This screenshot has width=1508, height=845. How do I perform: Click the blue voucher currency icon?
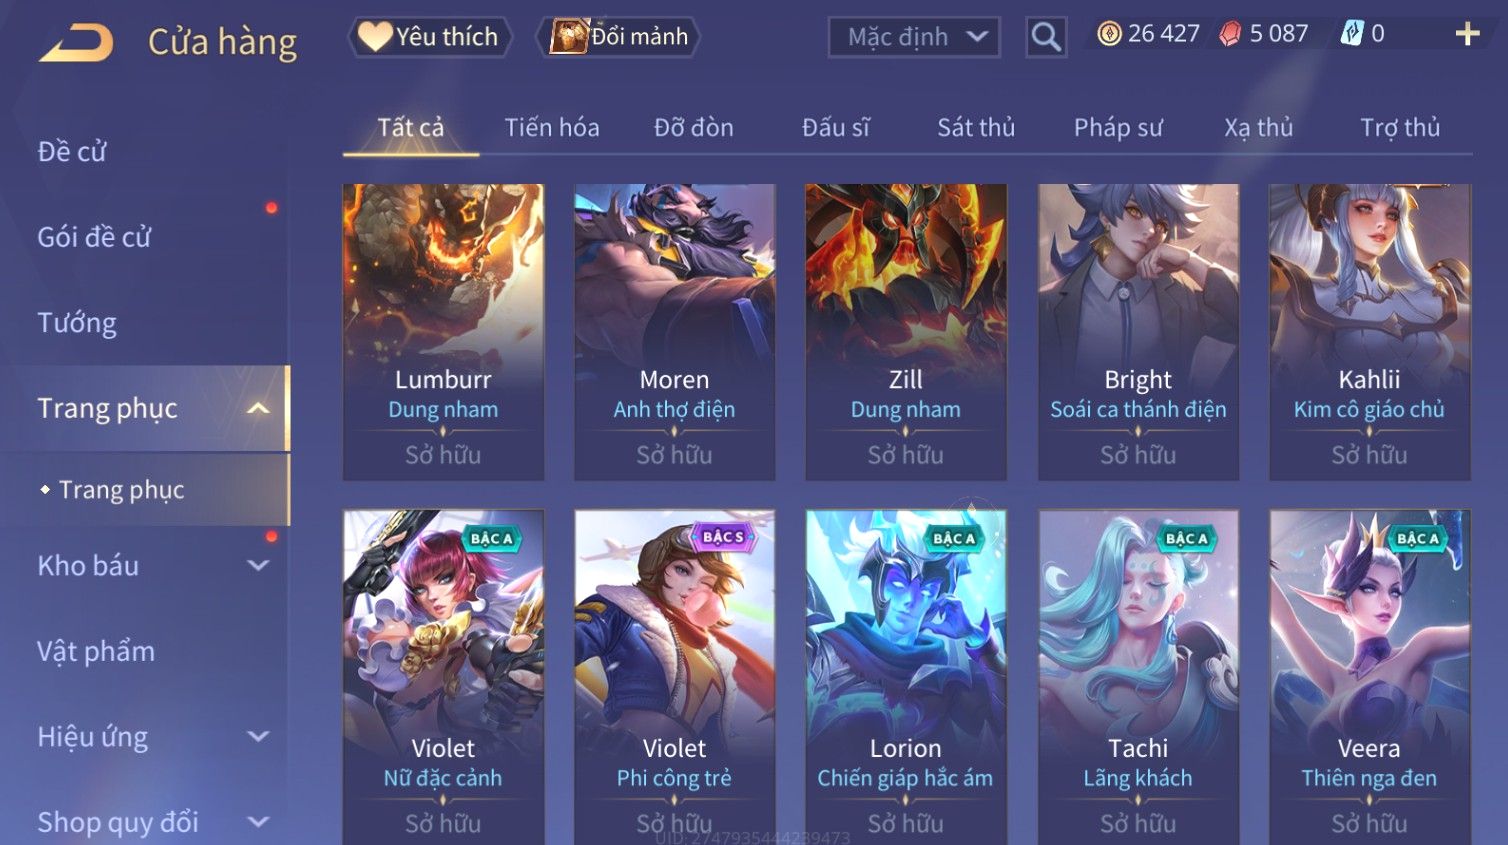(1352, 34)
